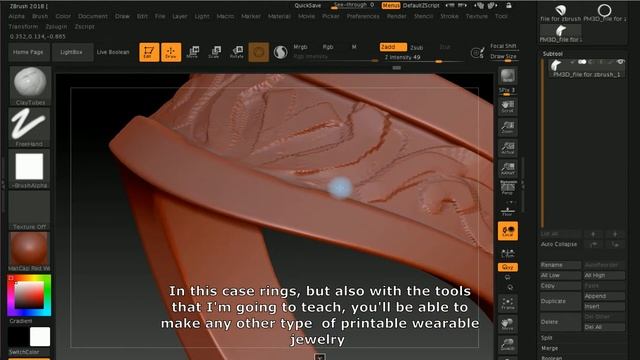This screenshot has height=360, width=640.
Task: Open the Home Page button
Action: click(29, 52)
